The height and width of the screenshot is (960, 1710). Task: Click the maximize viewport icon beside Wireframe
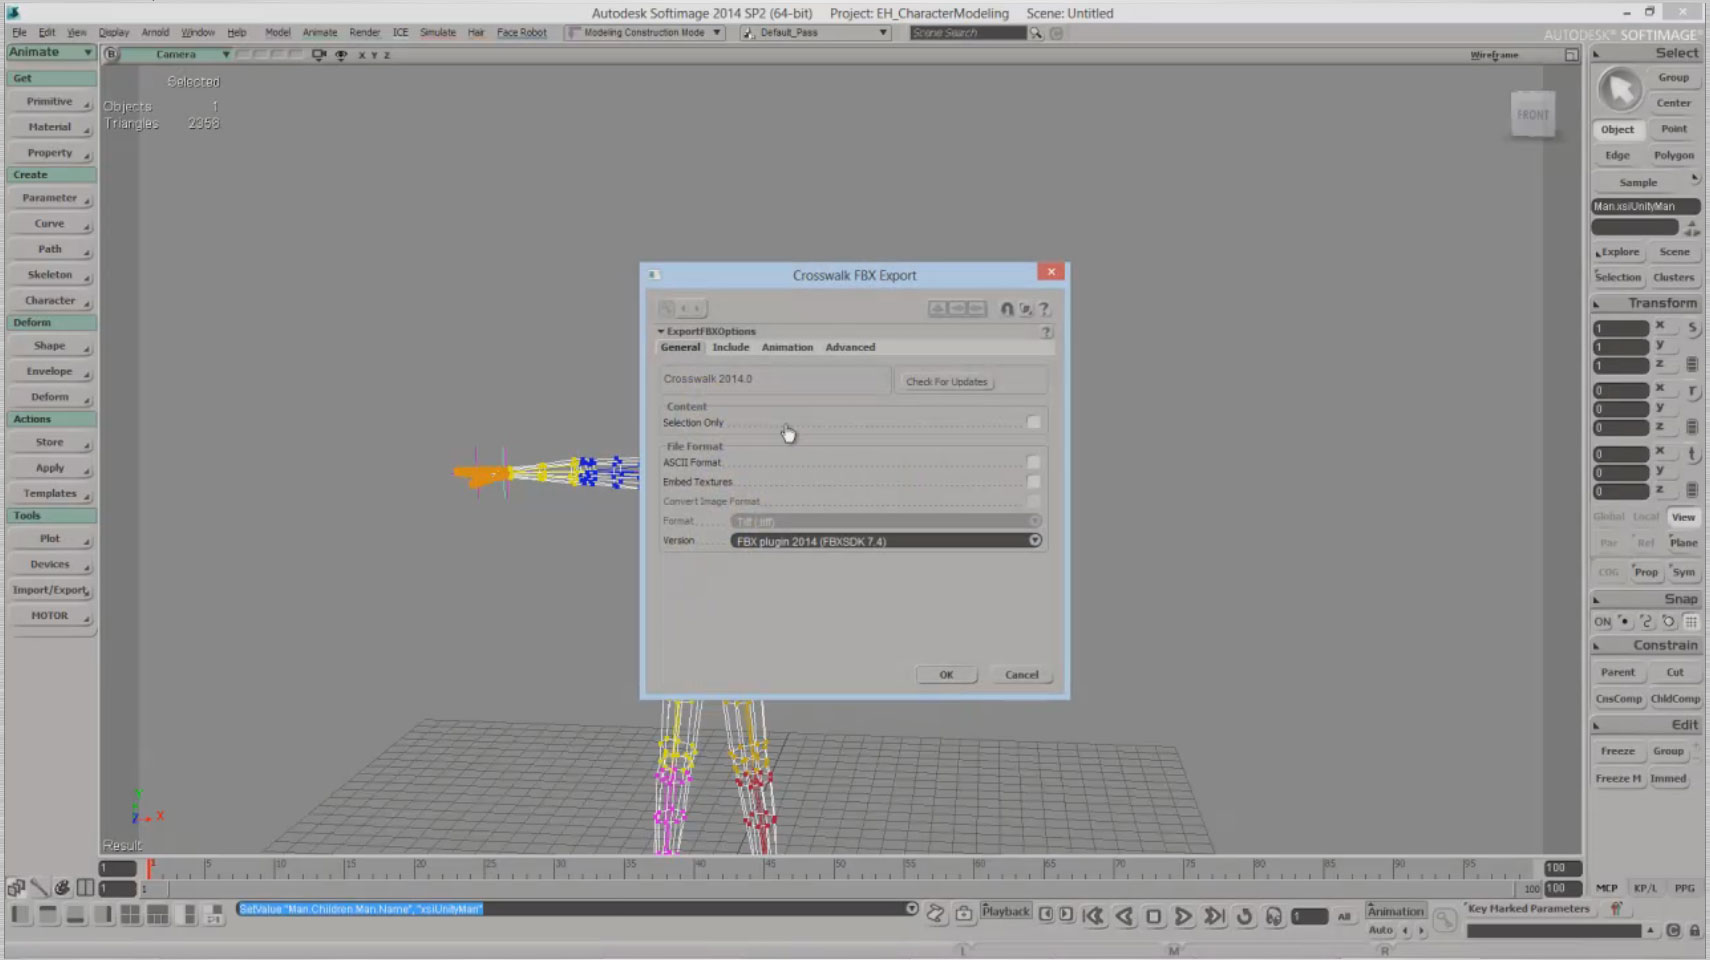point(1571,55)
